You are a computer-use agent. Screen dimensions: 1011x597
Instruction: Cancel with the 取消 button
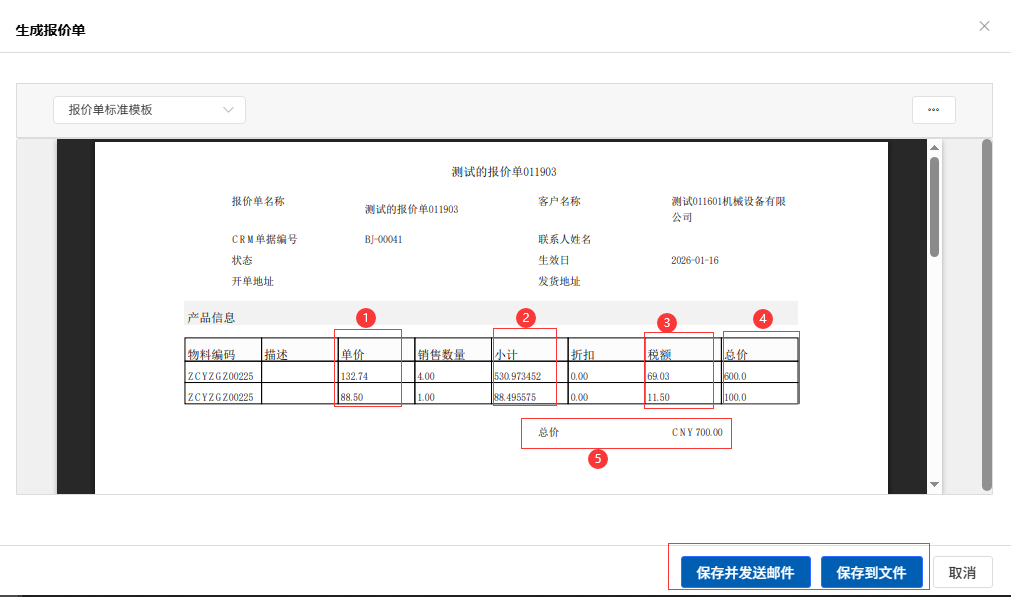962,573
